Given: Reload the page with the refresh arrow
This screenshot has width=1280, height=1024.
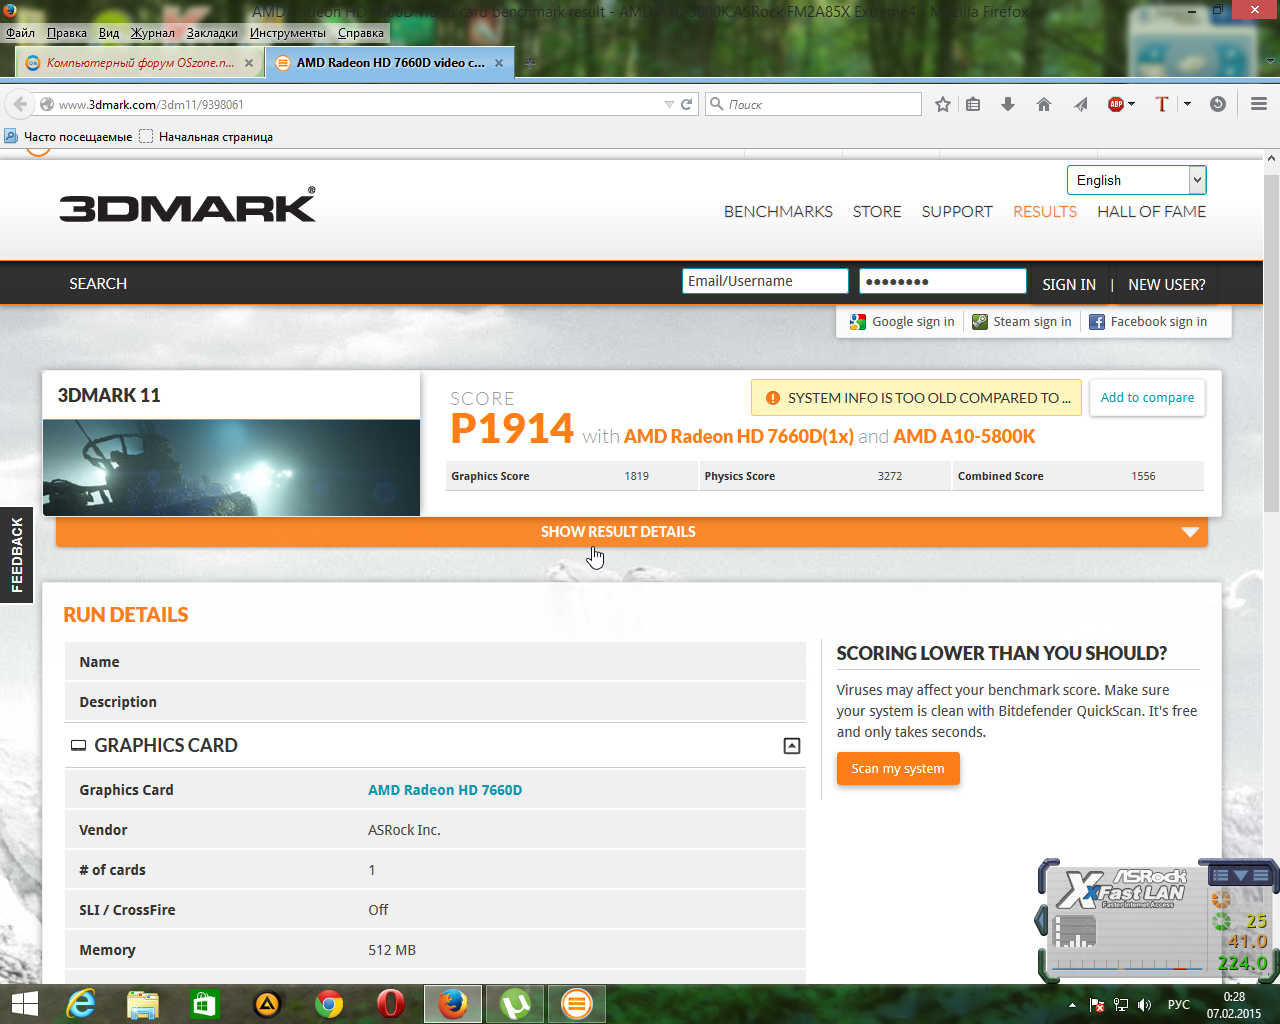Looking at the screenshot, I should point(687,104).
